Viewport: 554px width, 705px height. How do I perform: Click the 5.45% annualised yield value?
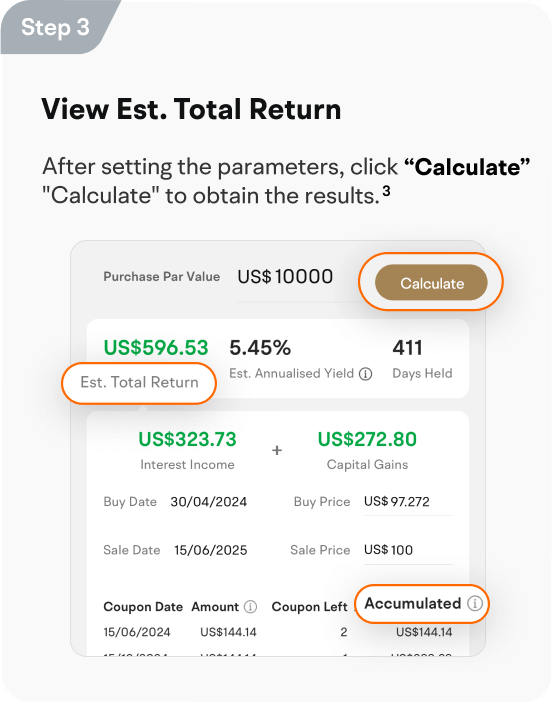click(260, 348)
